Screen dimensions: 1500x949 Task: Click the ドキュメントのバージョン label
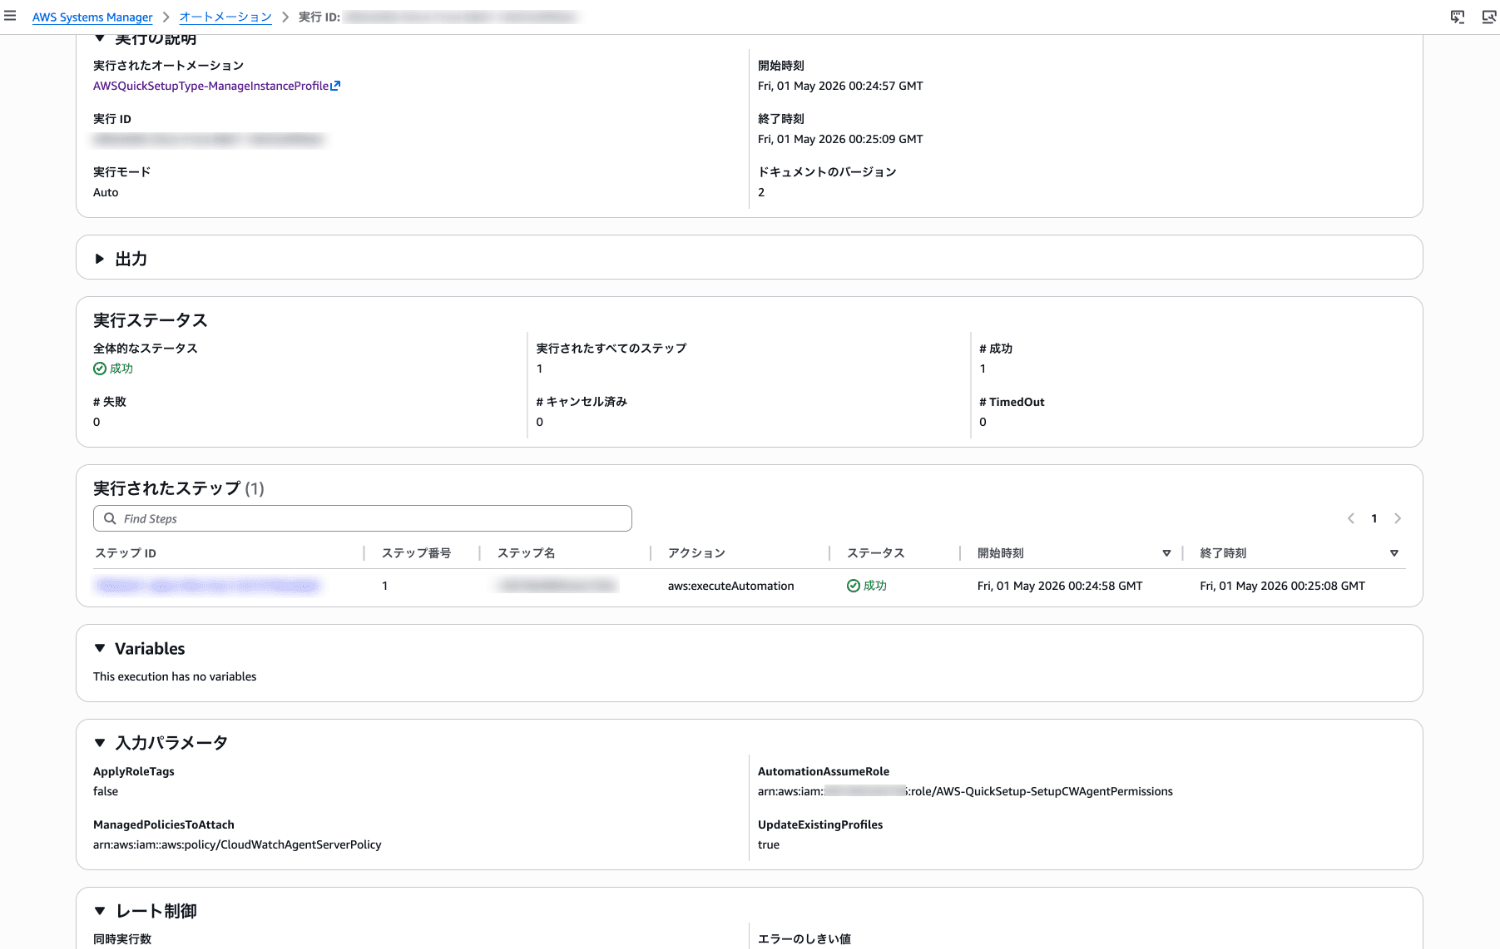click(827, 172)
